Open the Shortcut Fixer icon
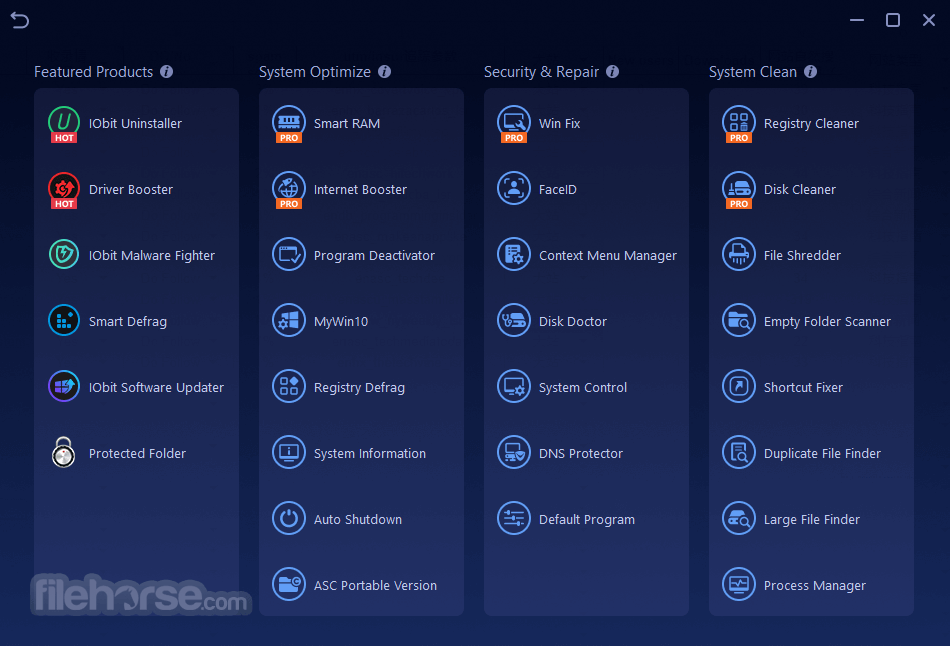The height and width of the screenshot is (646, 950). click(739, 387)
